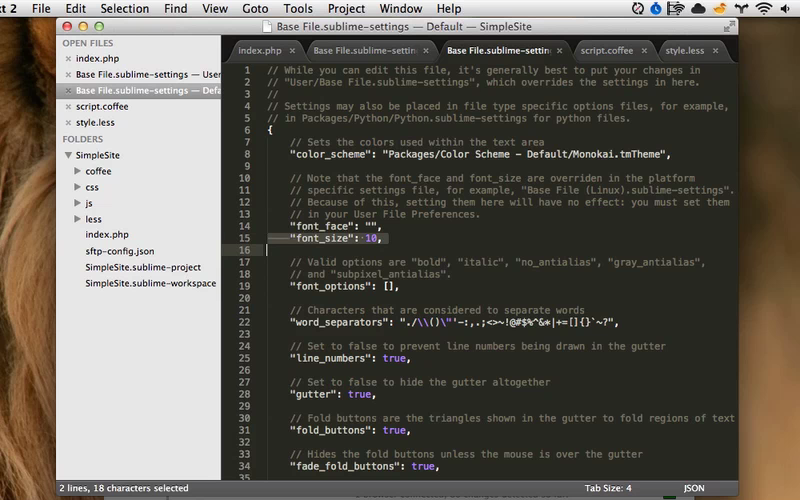Click line number 6 in gutter
This screenshot has height=500, width=800.
coord(247,130)
